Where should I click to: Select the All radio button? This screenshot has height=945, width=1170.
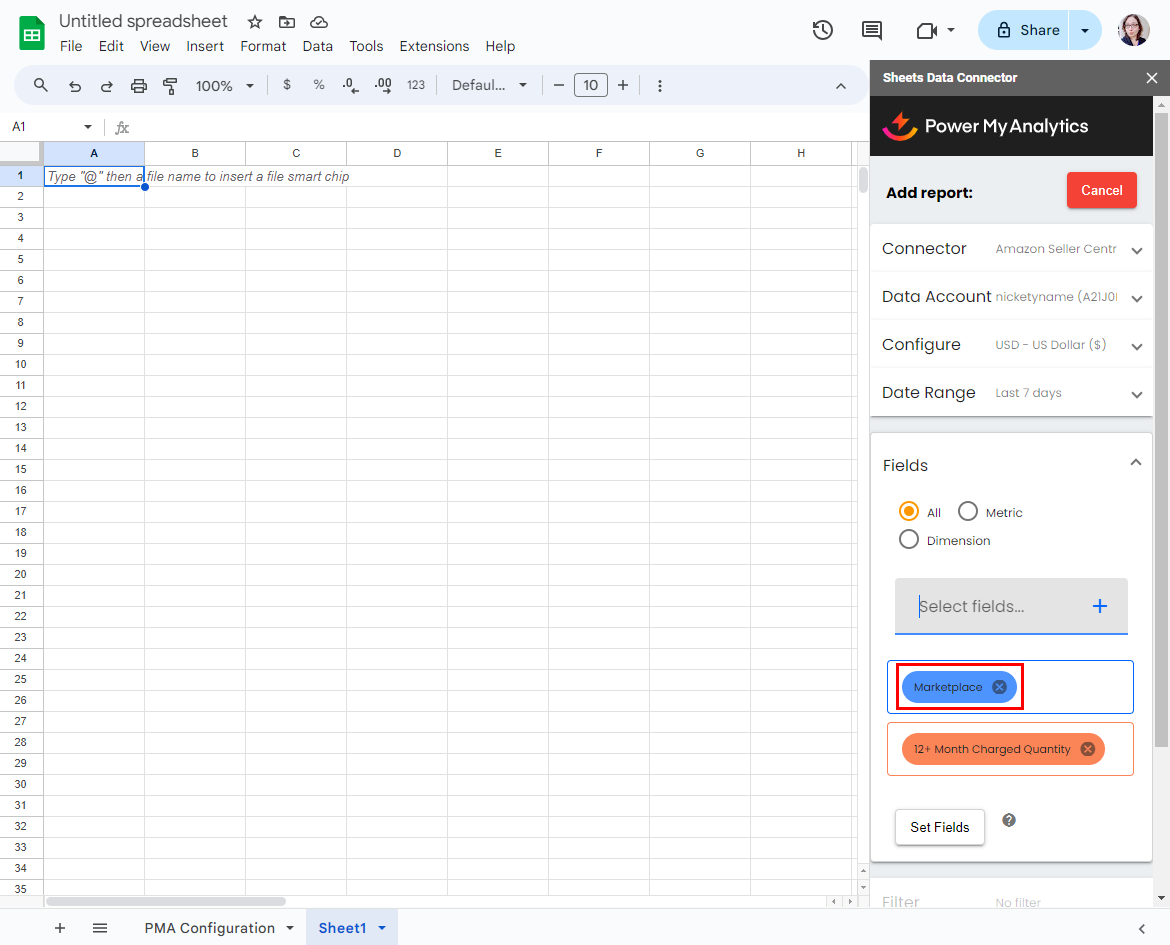(909, 512)
